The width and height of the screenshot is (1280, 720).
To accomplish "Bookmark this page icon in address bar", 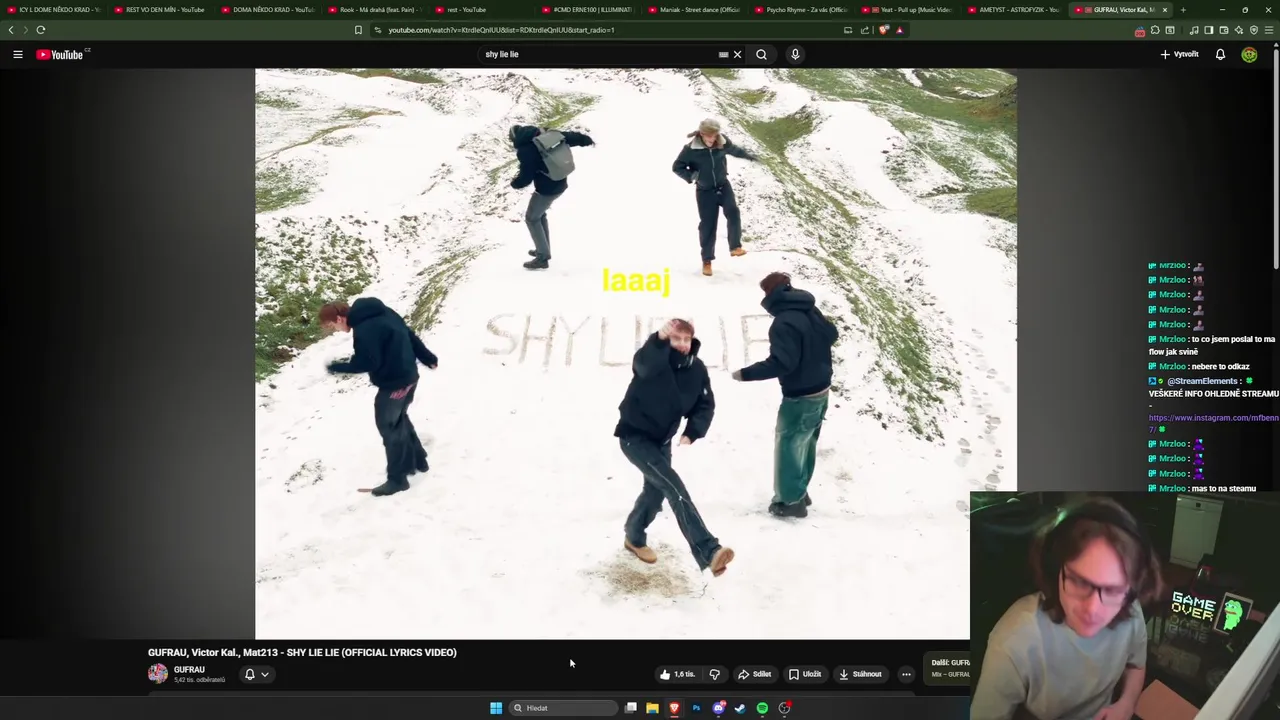I will pos(358,30).
